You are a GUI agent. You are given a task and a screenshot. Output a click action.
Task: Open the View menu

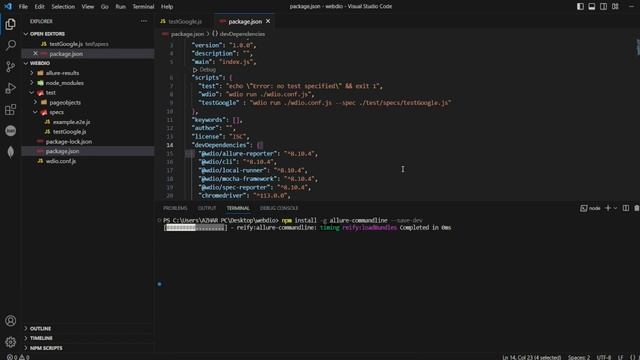87,7
